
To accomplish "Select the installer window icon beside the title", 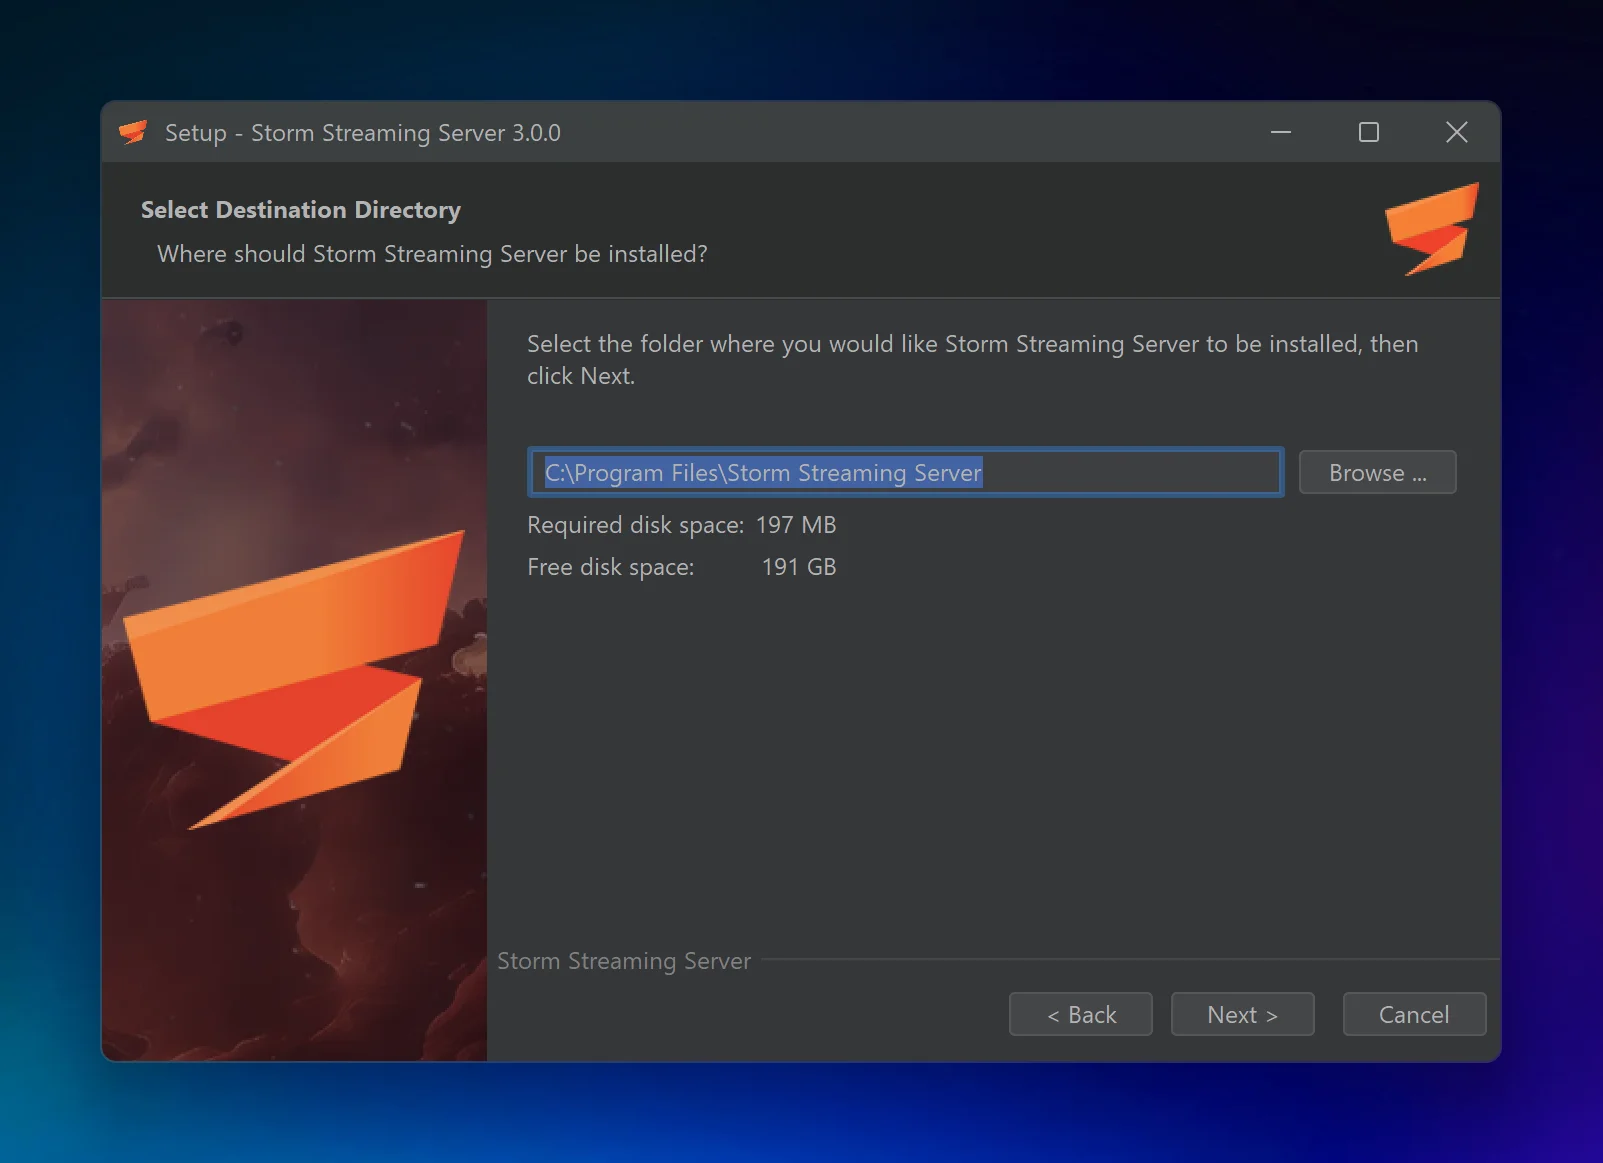I will pyautogui.click(x=133, y=131).
